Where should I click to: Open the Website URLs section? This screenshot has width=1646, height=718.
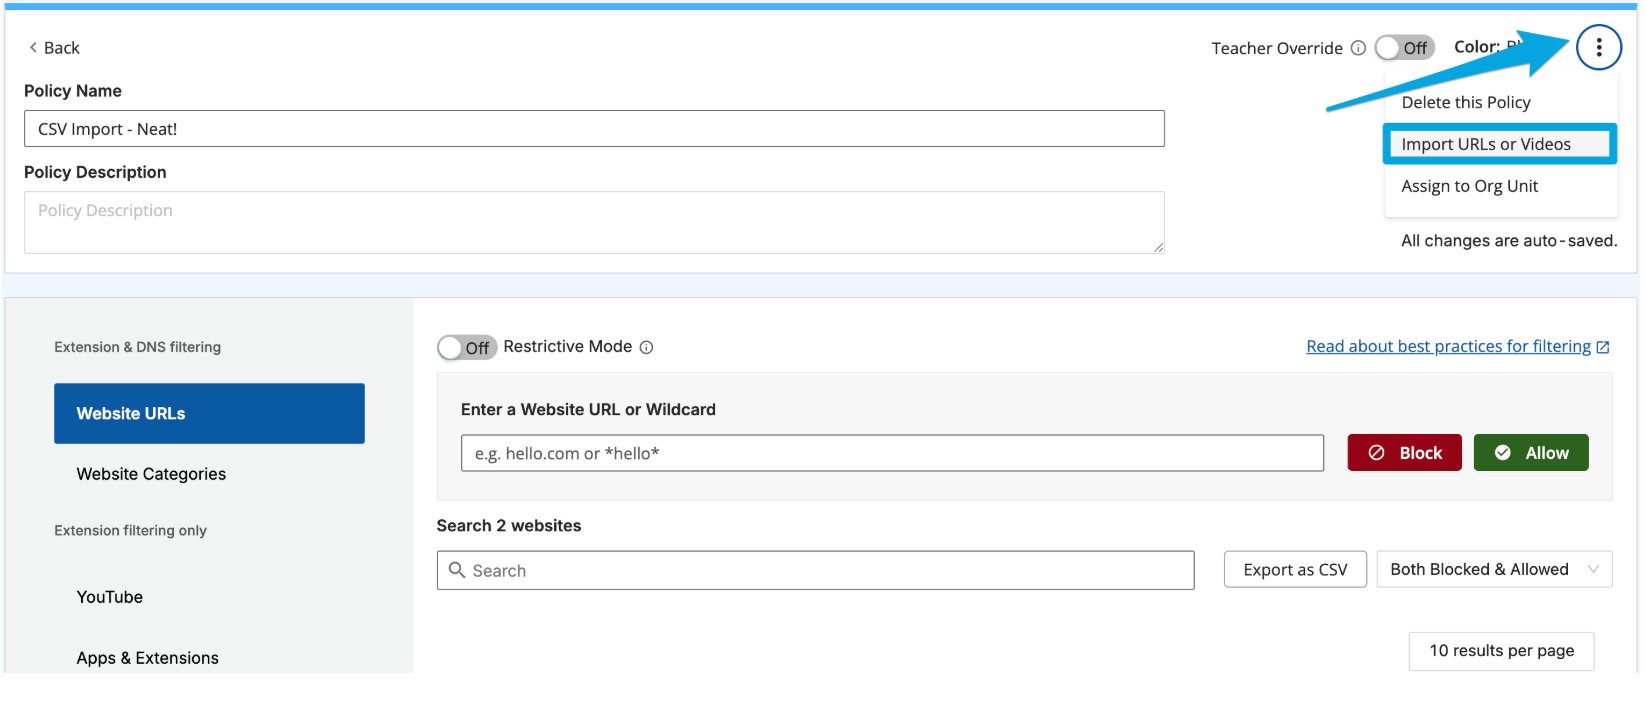pos(209,413)
